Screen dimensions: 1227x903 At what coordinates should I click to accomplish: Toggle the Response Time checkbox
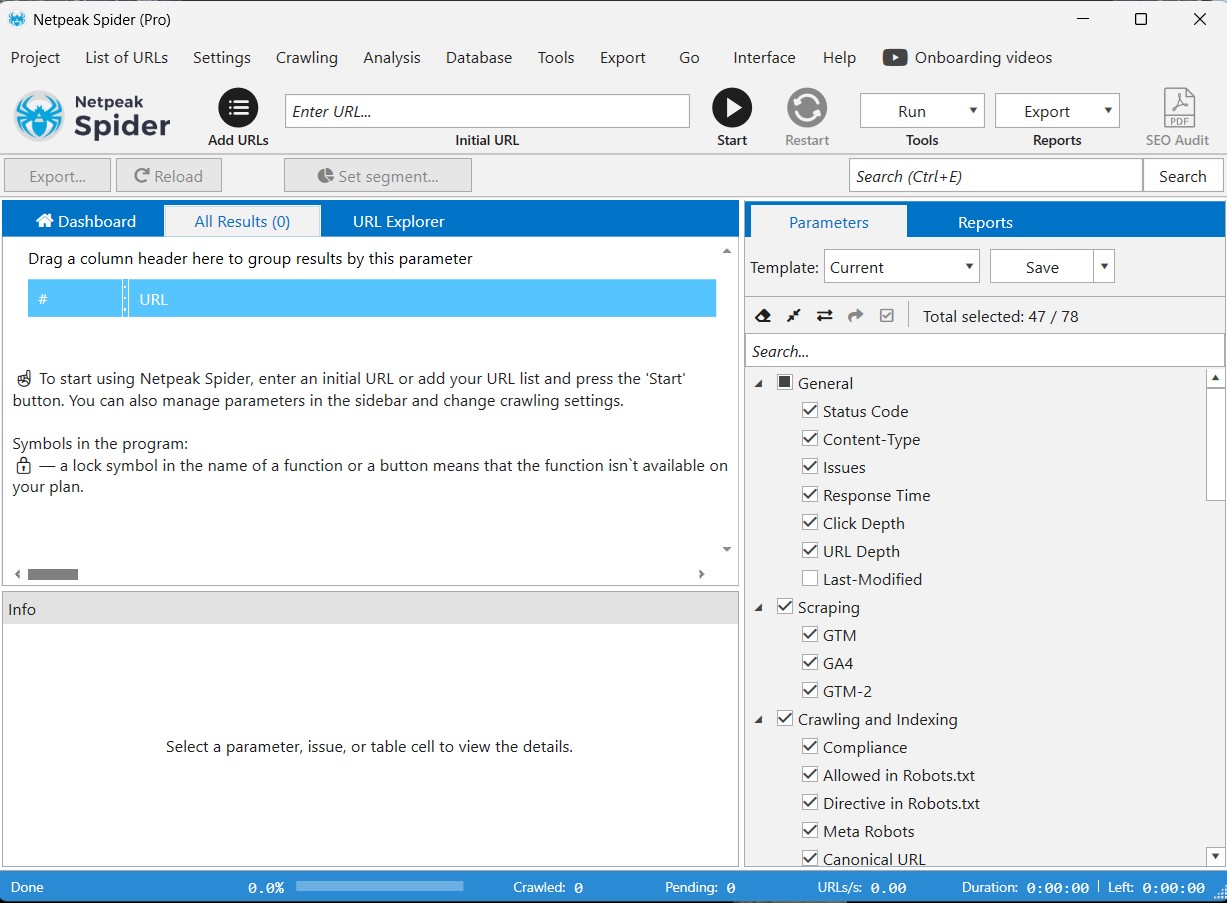(x=811, y=495)
